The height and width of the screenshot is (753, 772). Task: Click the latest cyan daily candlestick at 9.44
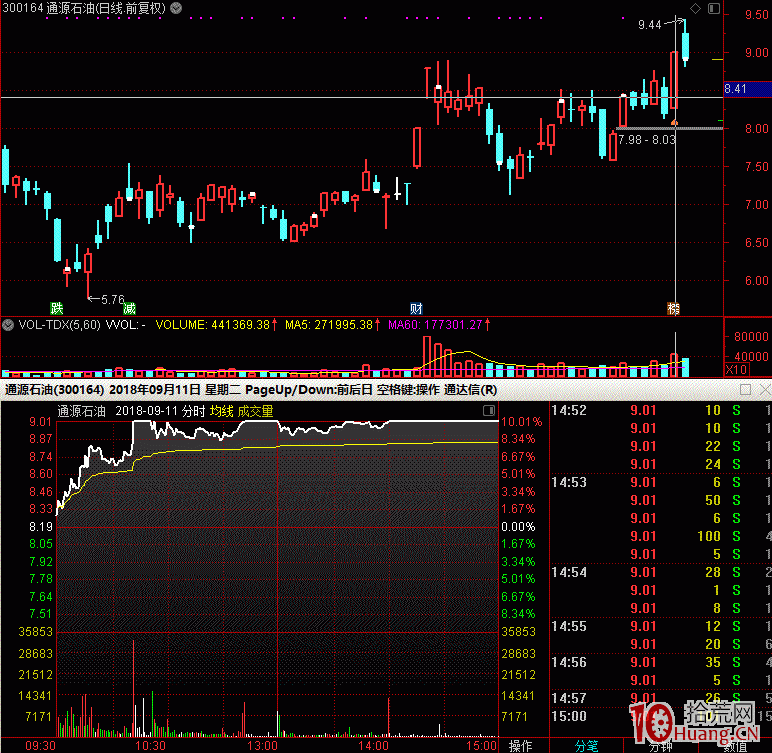coord(685,45)
